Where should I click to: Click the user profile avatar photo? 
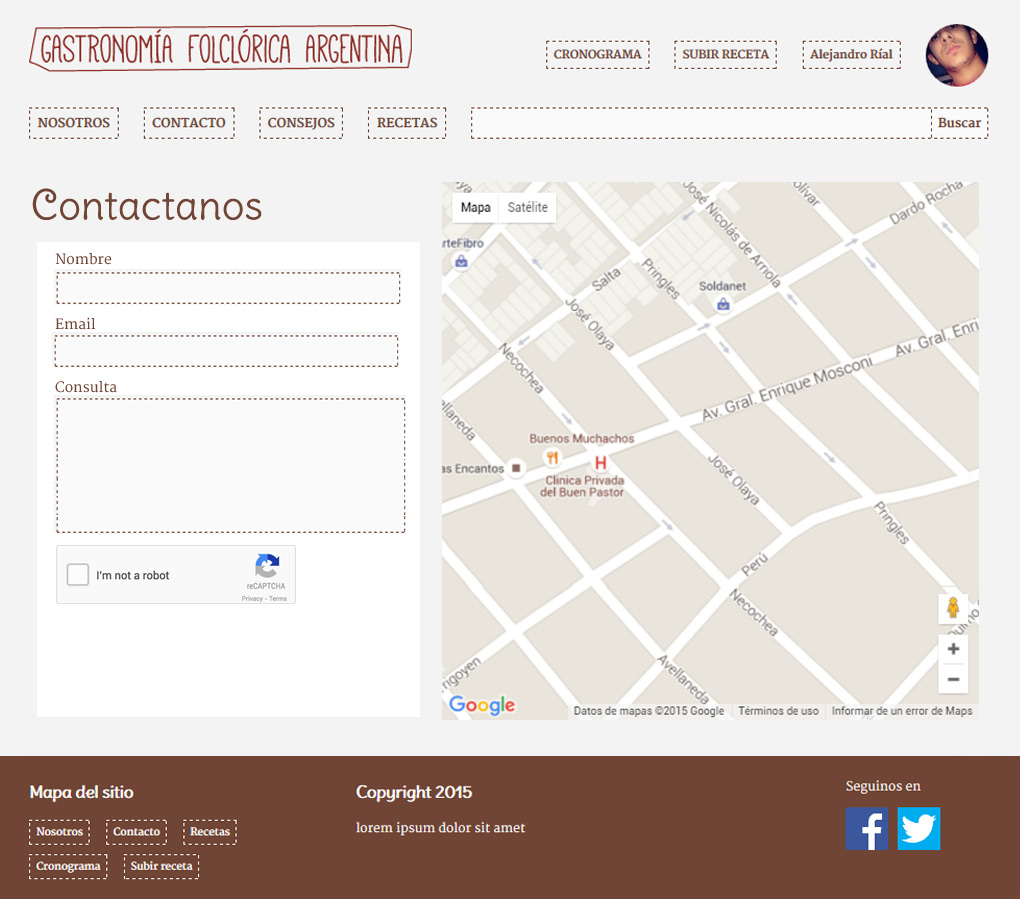(956, 55)
